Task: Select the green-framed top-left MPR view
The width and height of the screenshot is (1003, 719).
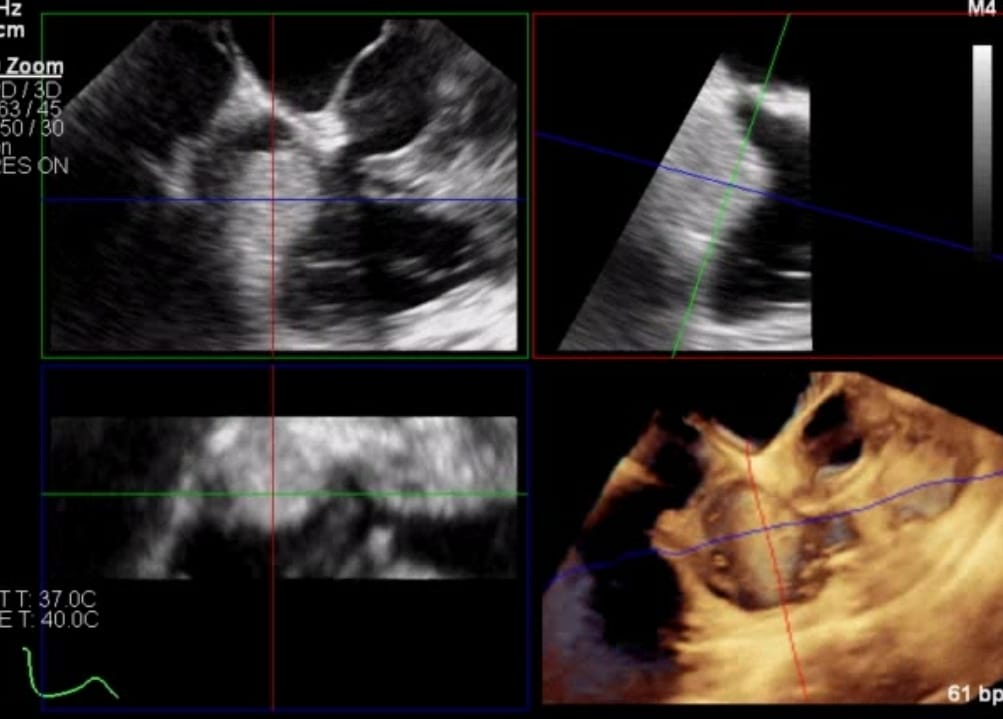Action: 285,186
